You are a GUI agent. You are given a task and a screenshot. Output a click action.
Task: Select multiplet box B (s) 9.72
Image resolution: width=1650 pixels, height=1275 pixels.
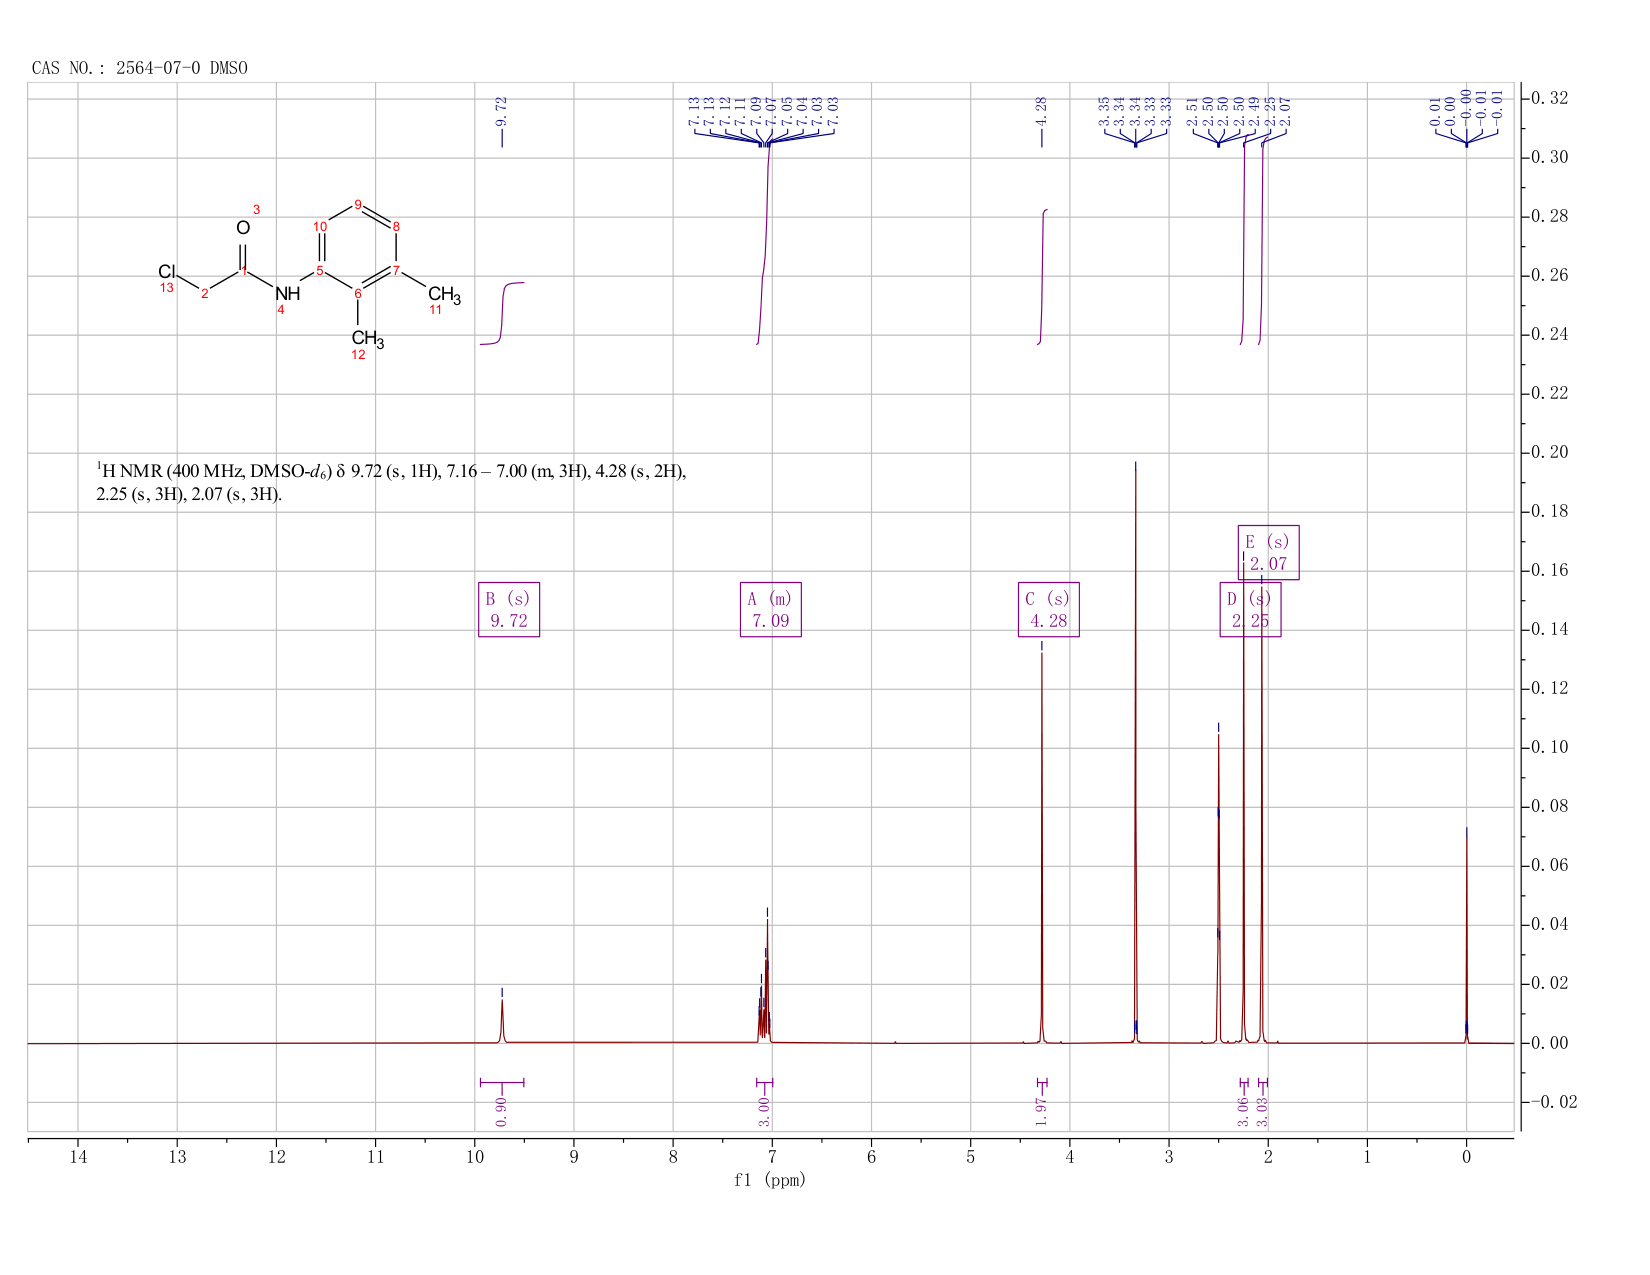pos(509,610)
